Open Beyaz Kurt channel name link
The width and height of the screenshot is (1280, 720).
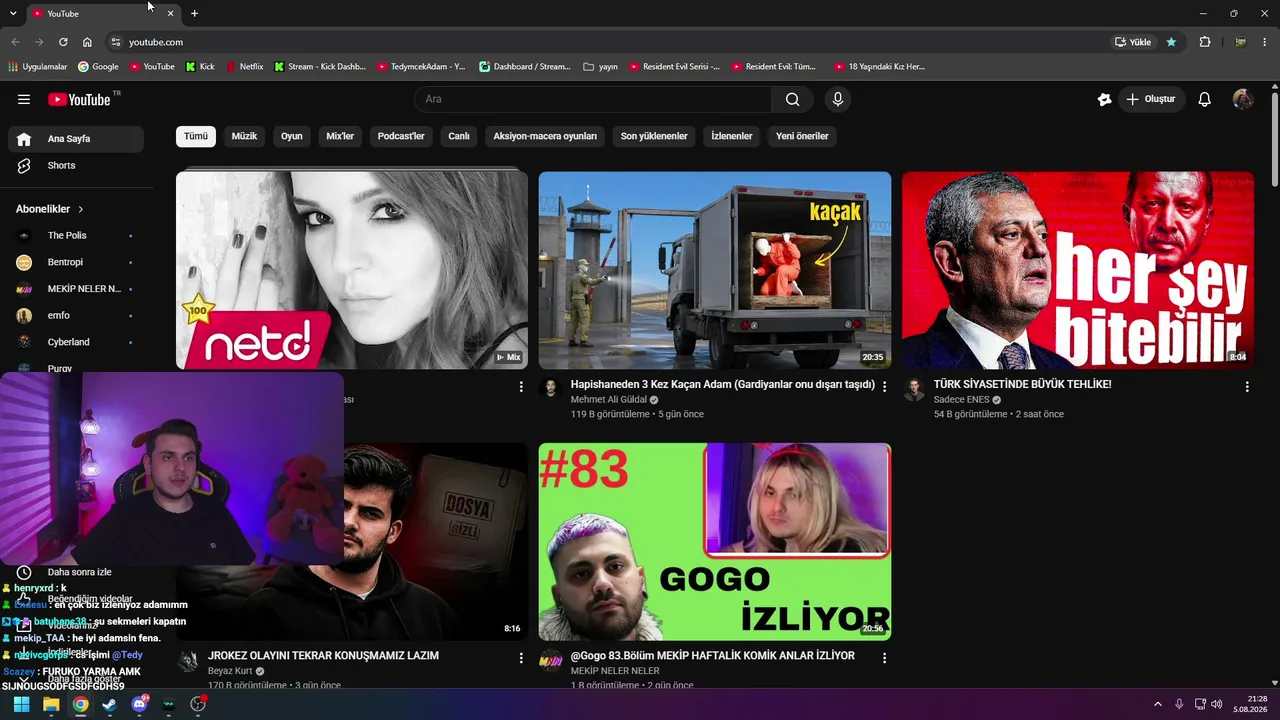pyautogui.click(x=230, y=671)
